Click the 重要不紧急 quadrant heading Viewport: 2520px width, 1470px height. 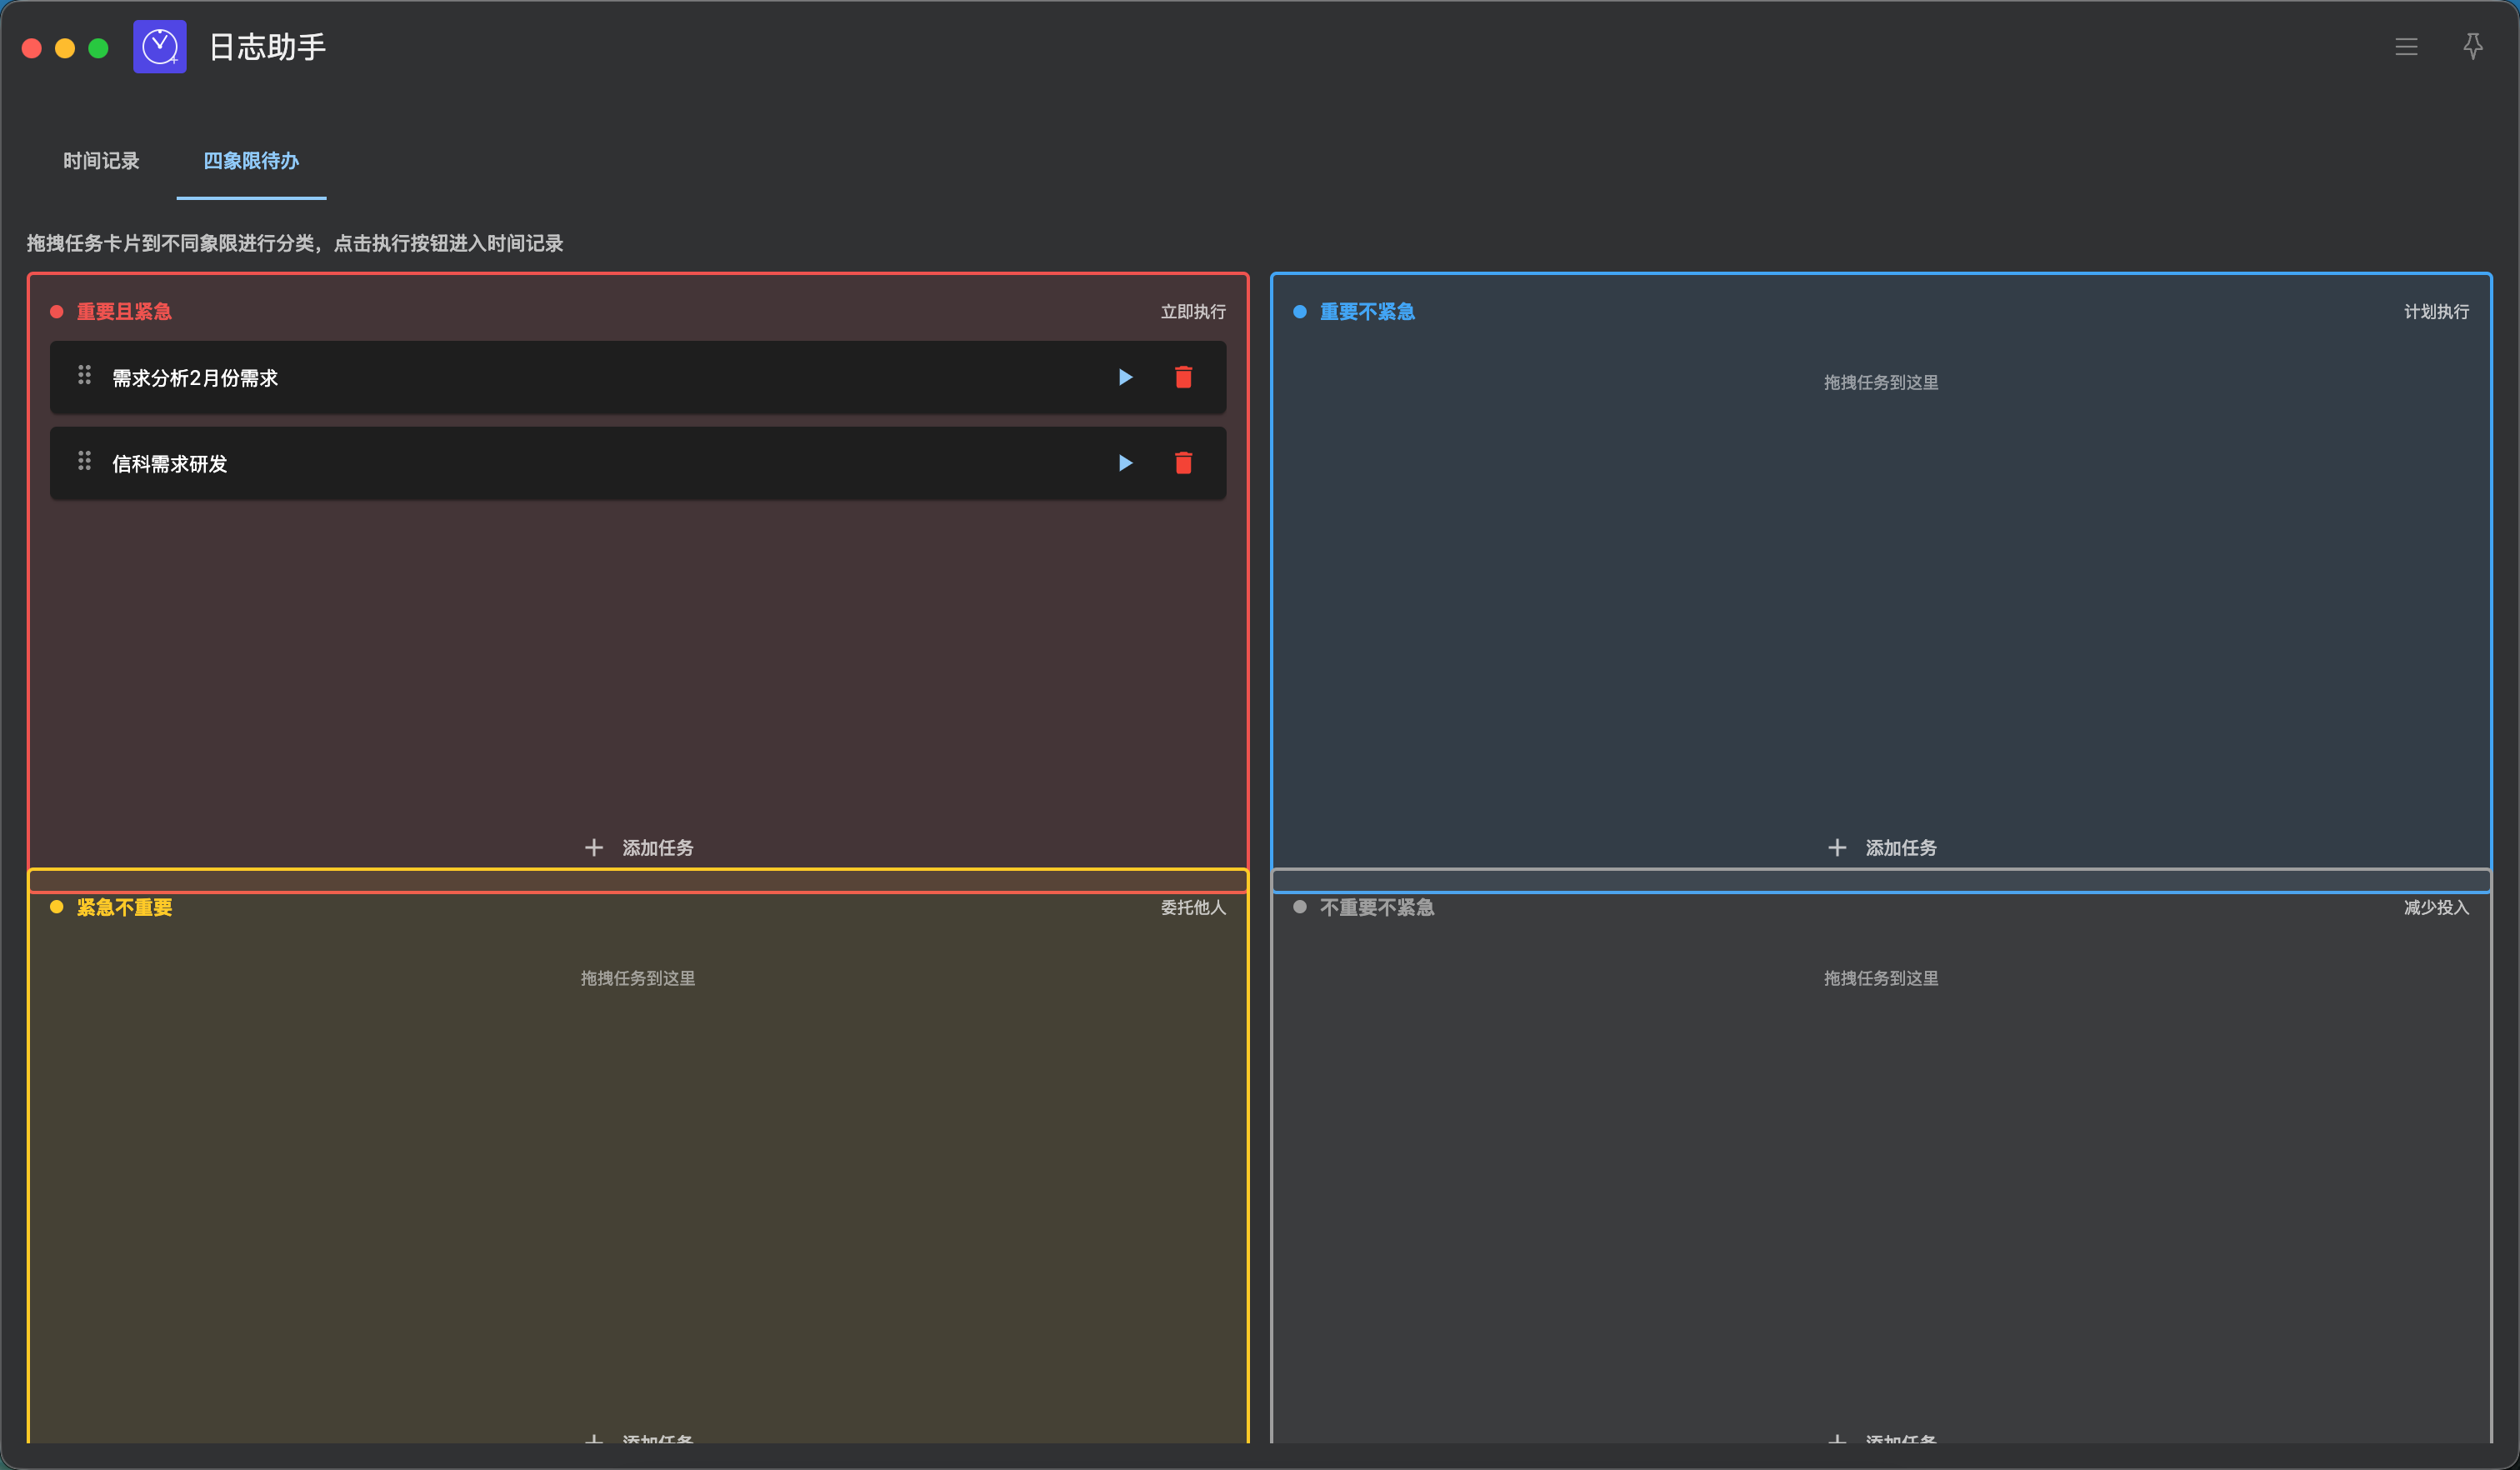[x=1367, y=312]
